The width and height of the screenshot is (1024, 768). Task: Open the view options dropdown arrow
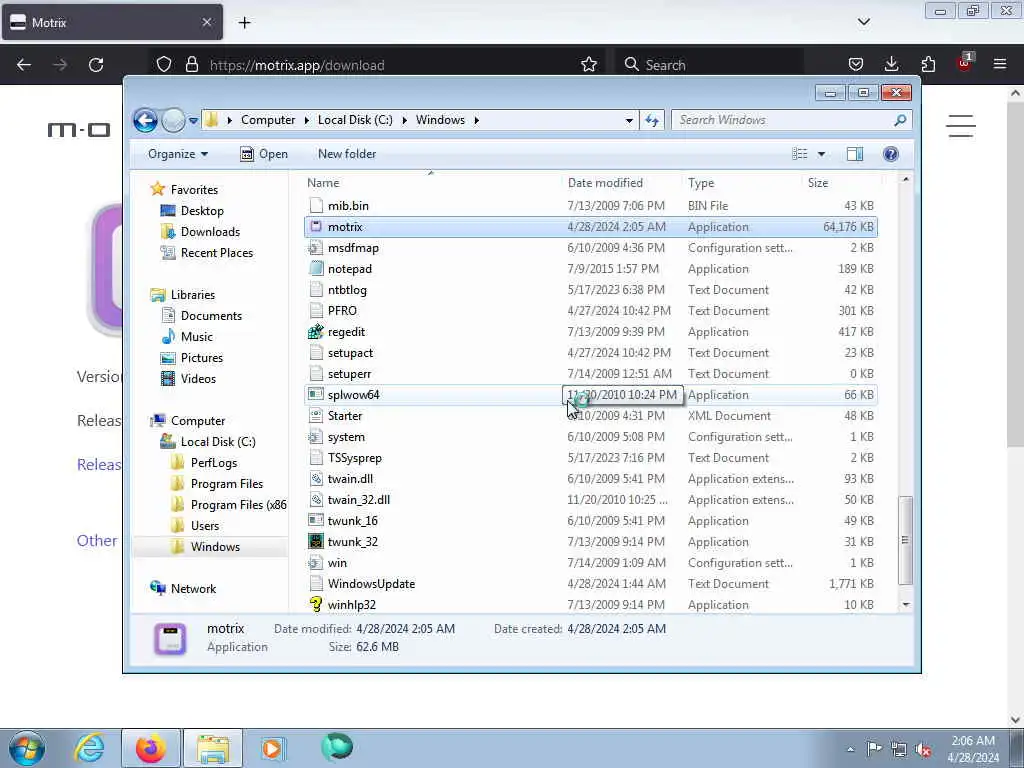pos(822,154)
